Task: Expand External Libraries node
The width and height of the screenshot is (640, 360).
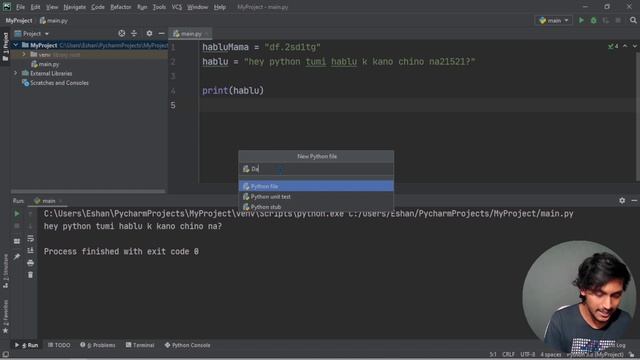Action: [16, 73]
